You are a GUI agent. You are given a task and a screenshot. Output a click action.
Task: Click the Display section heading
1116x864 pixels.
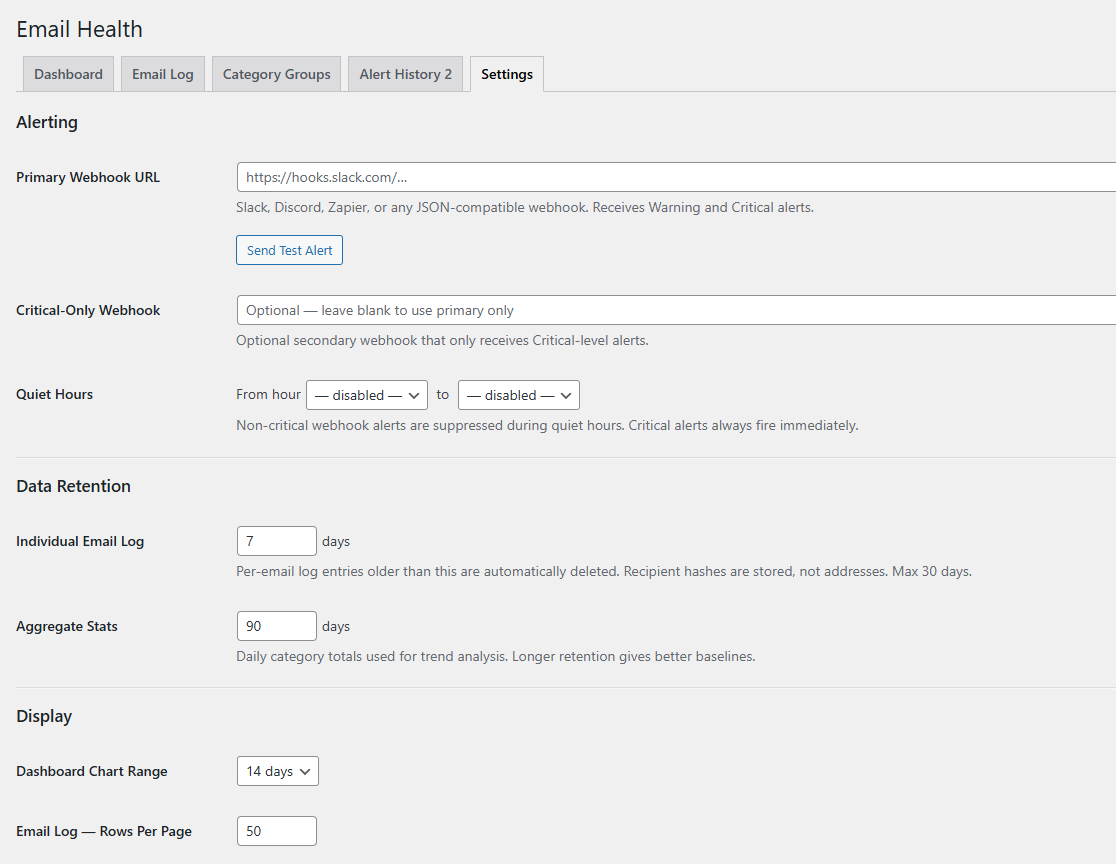[x=44, y=715]
